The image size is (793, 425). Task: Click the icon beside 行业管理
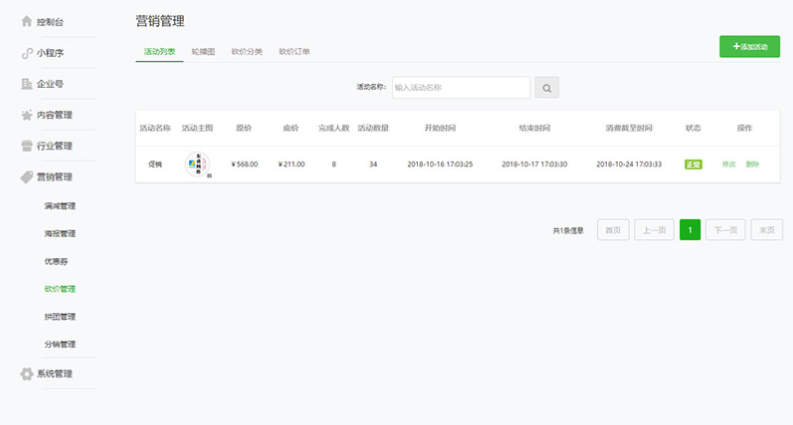(27, 146)
